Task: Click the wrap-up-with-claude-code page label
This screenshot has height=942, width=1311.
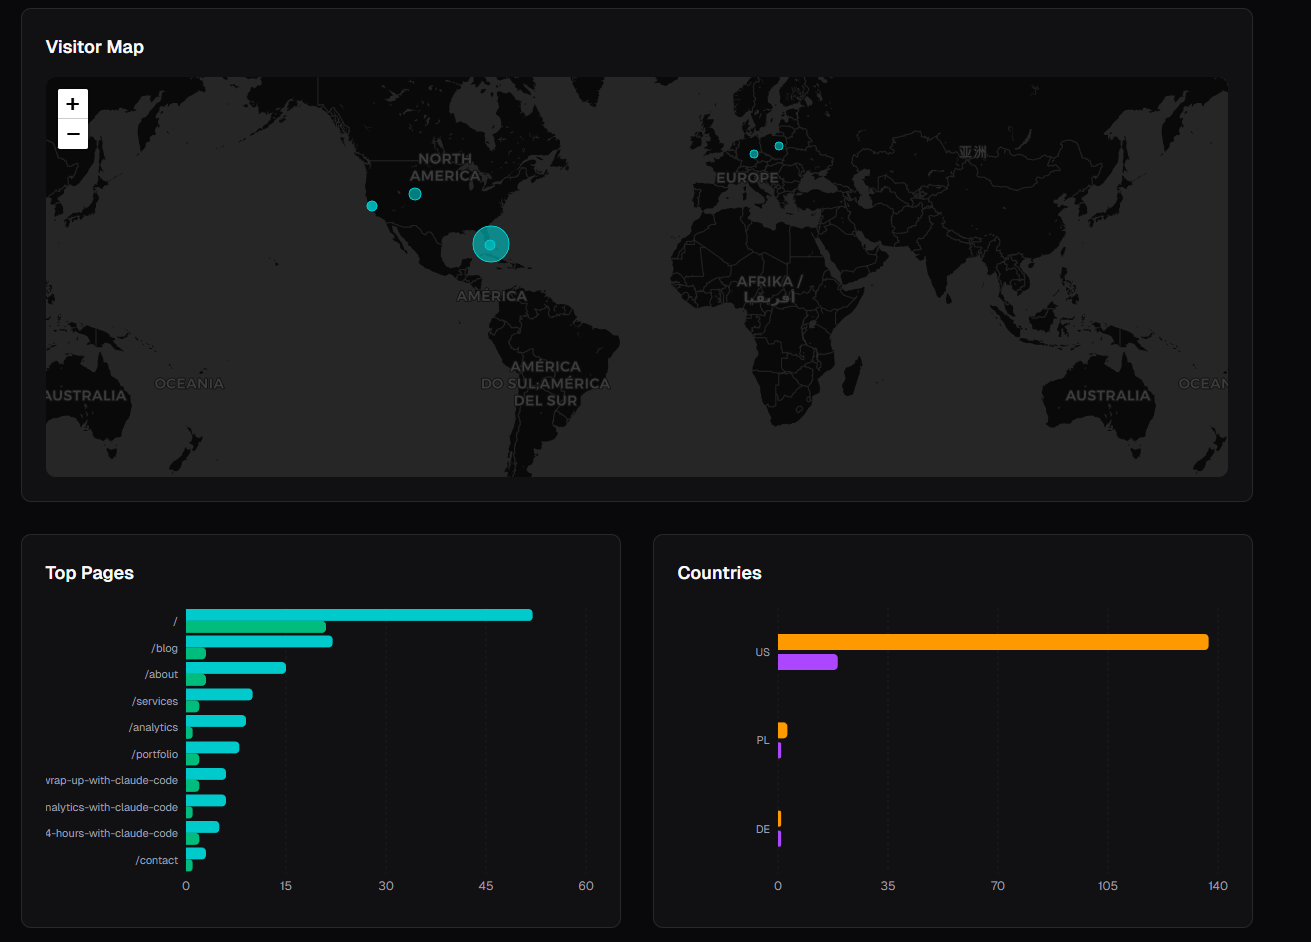Action: tap(112, 780)
